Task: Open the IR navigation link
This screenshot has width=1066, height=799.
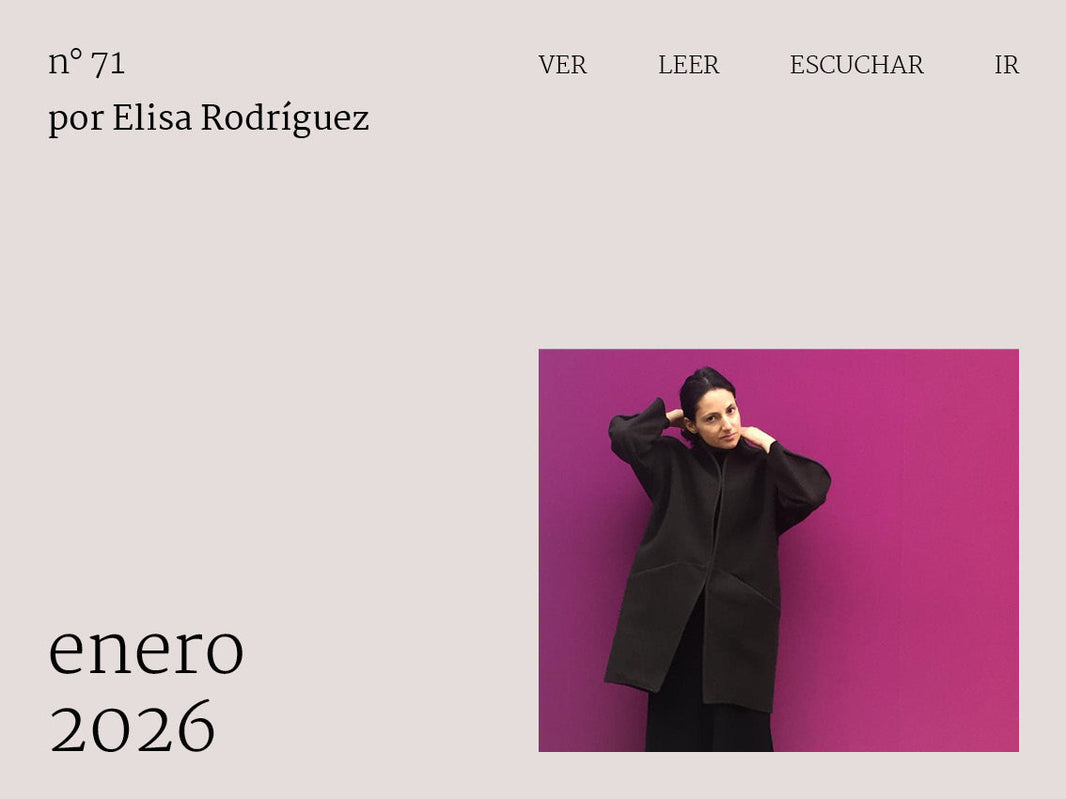Action: pyautogui.click(x=1006, y=65)
